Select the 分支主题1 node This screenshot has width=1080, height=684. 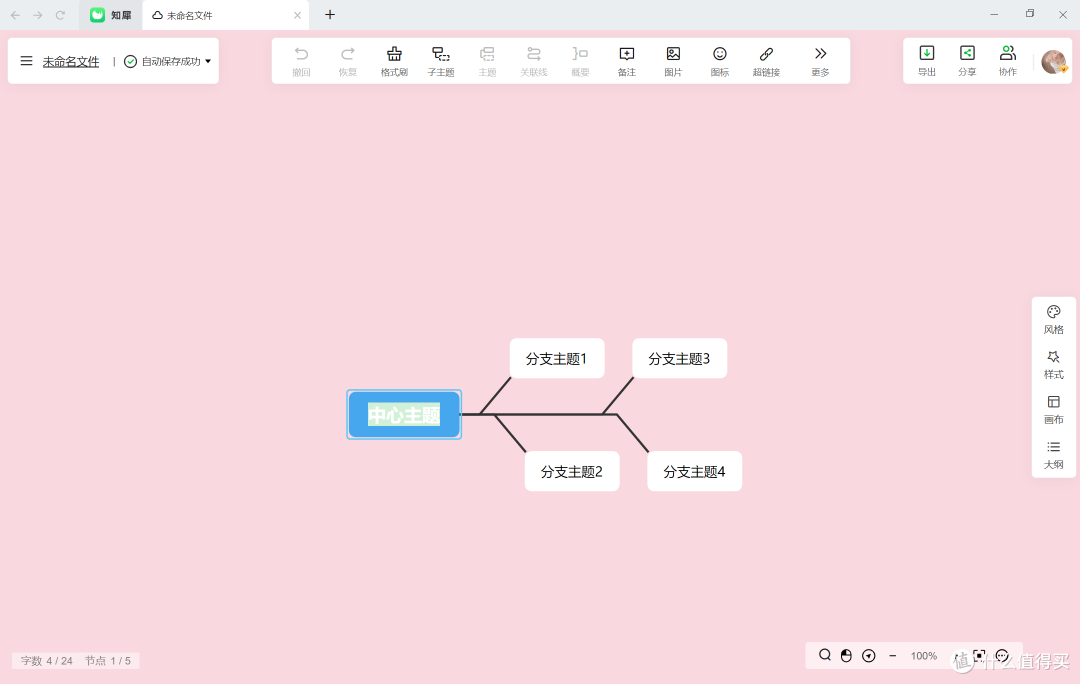point(557,358)
